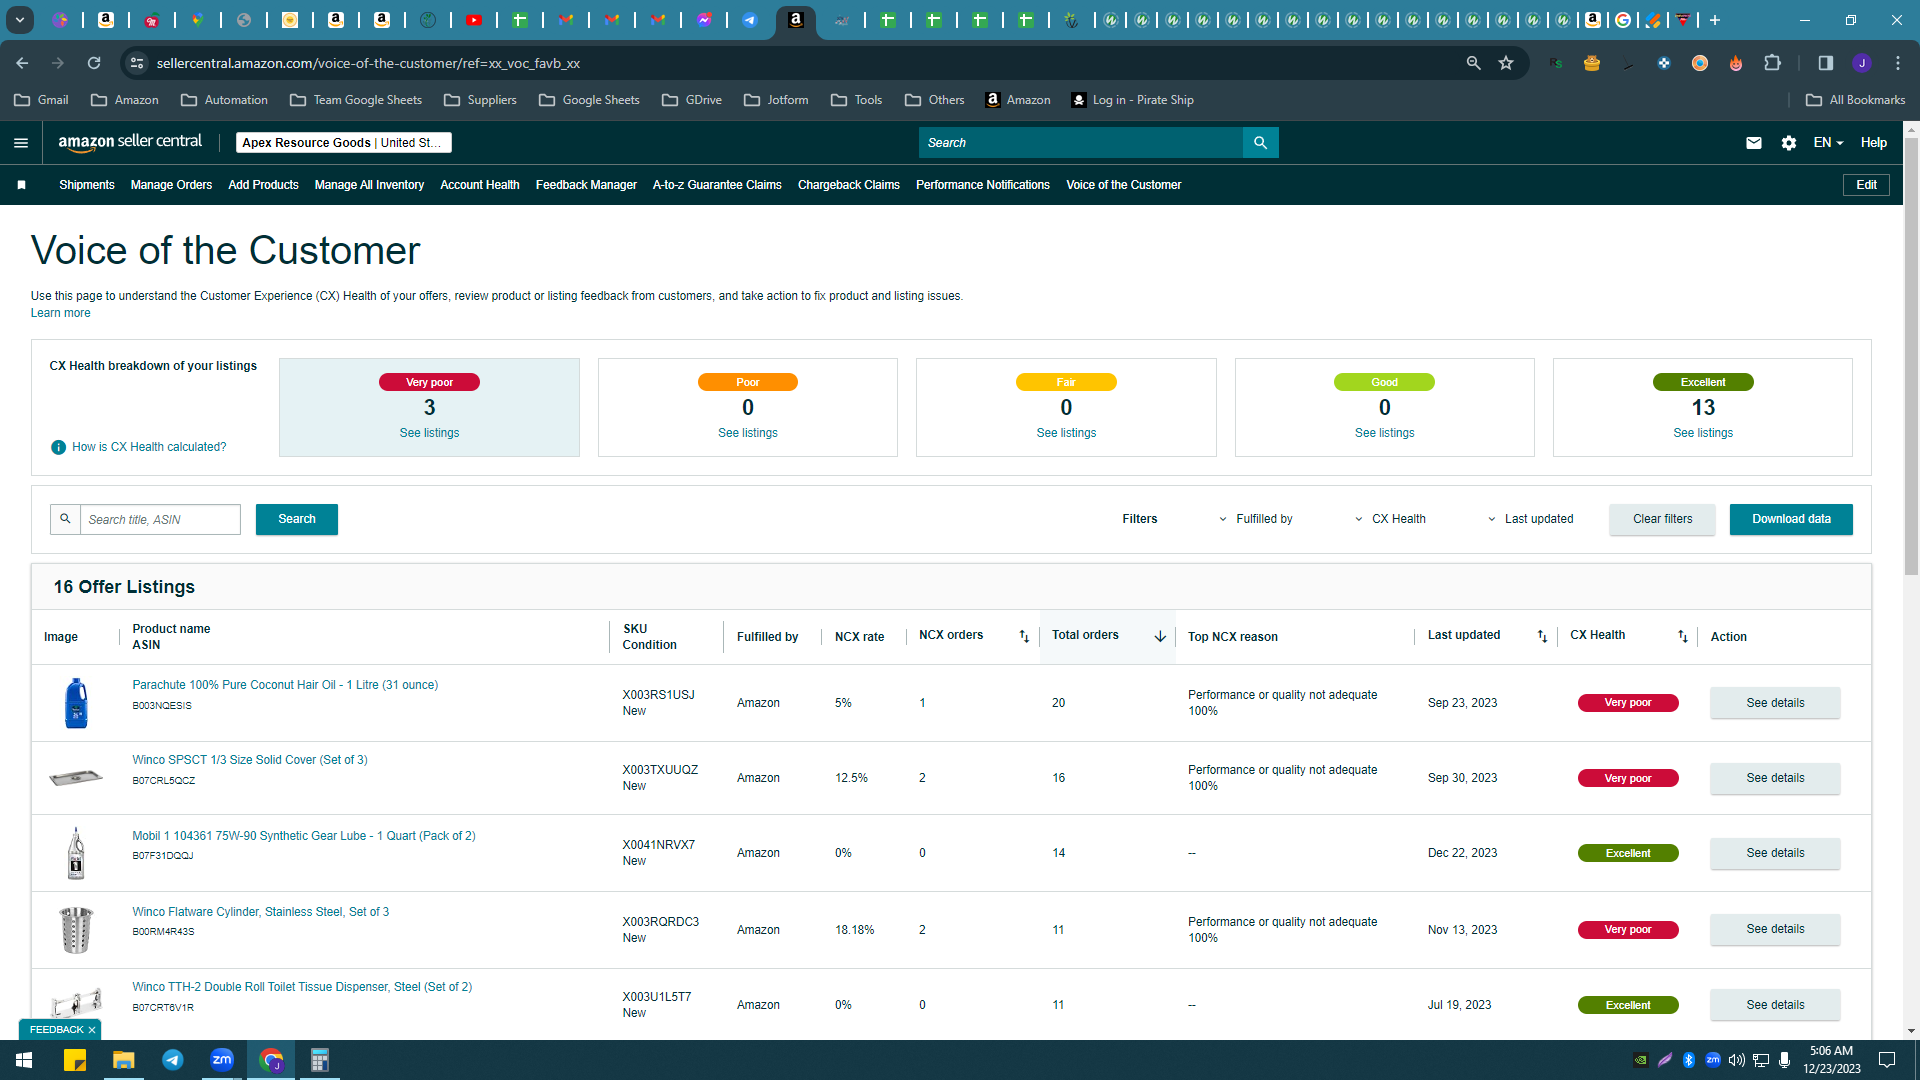Screen dimensions: 1920x1080
Task: Open Chrome three-dot menu
Action: pos(1898,63)
